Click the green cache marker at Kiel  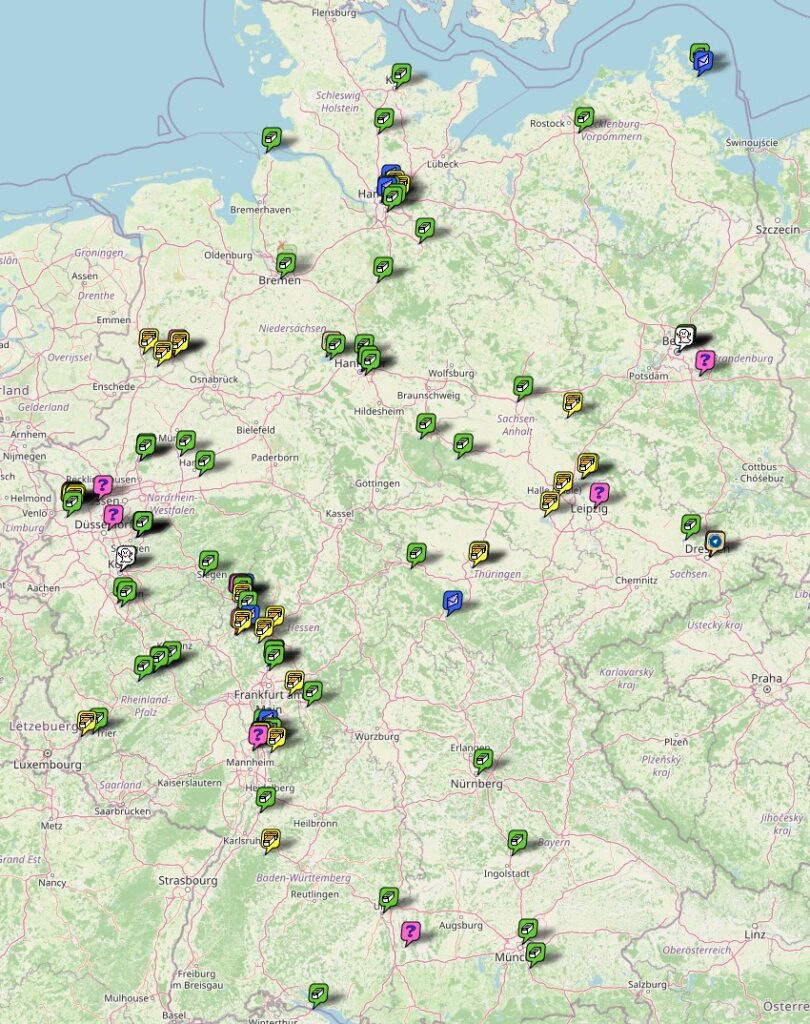[x=401, y=74]
